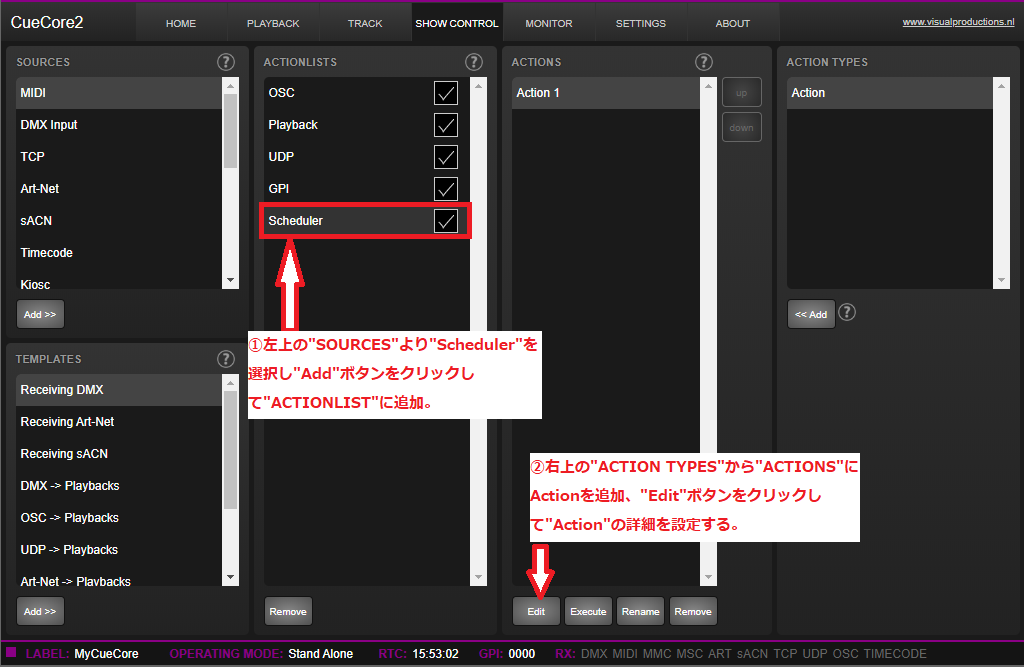Screen dimensions: 1024x667
Task: Click the purple status indicator square
Action: (11, 653)
